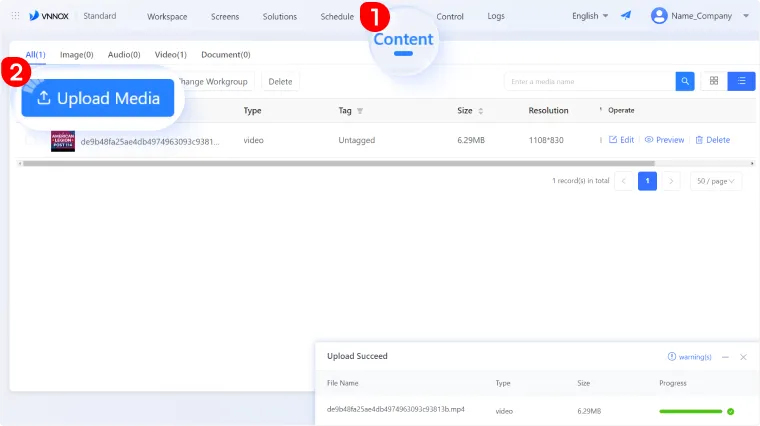Open the English language dropdown
The width and height of the screenshot is (760, 426).
pyautogui.click(x=590, y=16)
